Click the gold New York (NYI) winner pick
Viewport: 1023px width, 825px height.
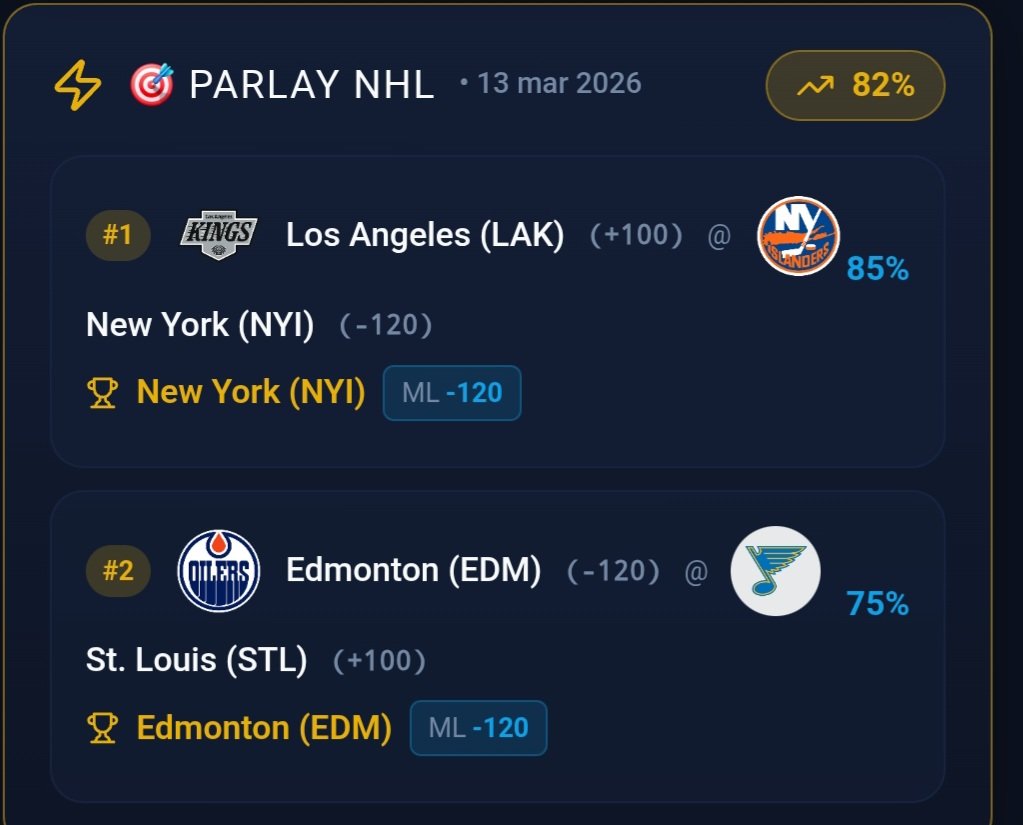(x=251, y=392)
